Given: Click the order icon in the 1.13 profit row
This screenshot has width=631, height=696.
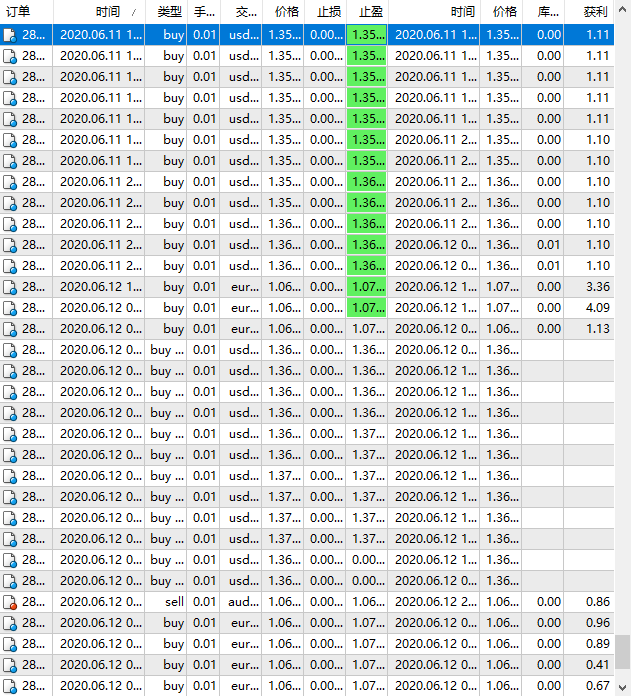Looking at the screenshot, I should [x=10, y=329].
